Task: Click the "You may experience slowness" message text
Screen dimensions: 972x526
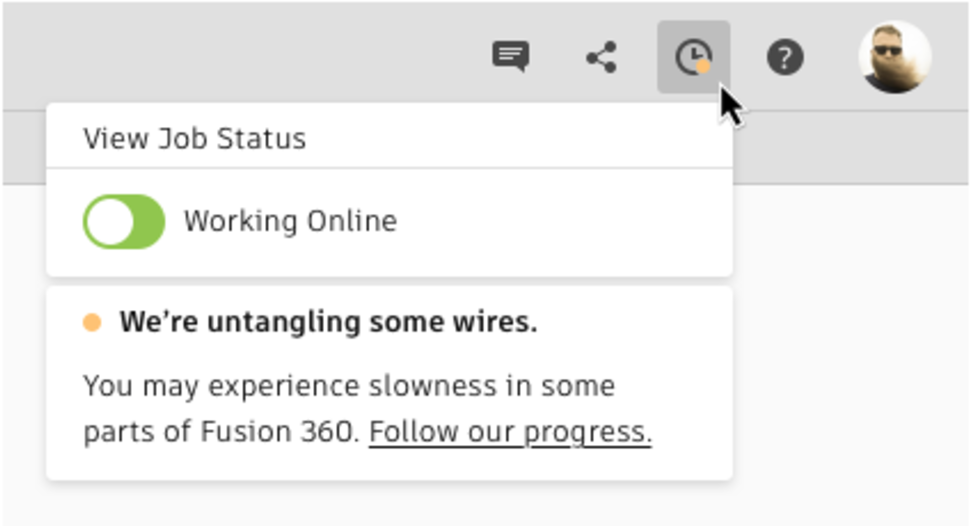Action: coord(348,386)
